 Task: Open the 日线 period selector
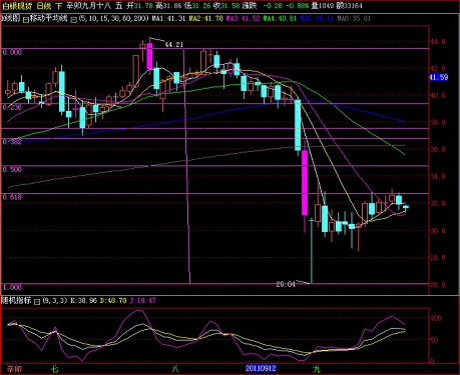tap(44, 6)
